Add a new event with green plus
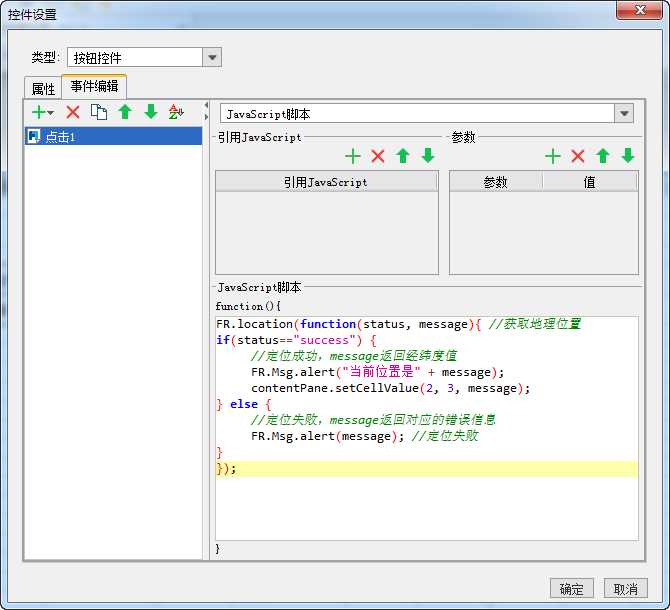This screenshot has width=670, height=610. (x=39, y=112)
